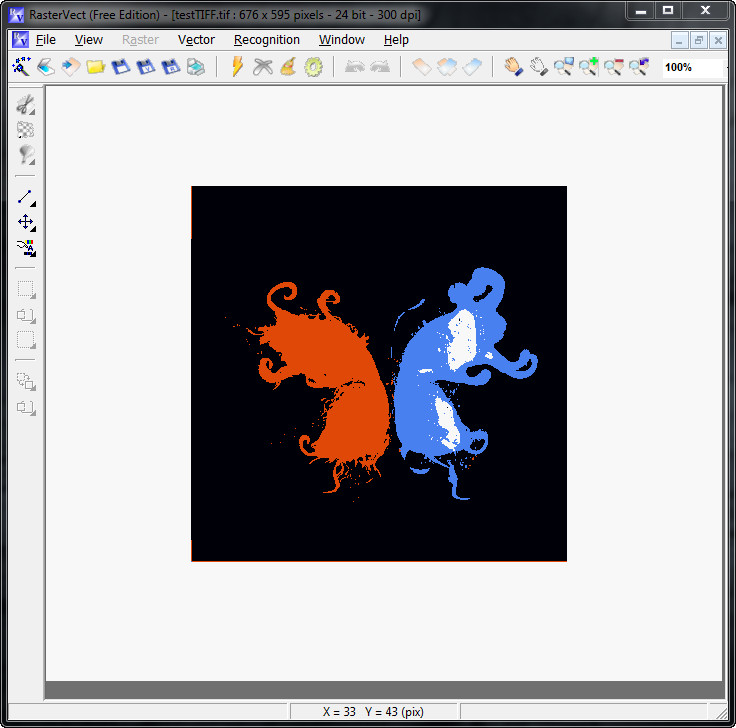Zoom in with the green plus magnifier
736x728 pixels.
point(589,67)
